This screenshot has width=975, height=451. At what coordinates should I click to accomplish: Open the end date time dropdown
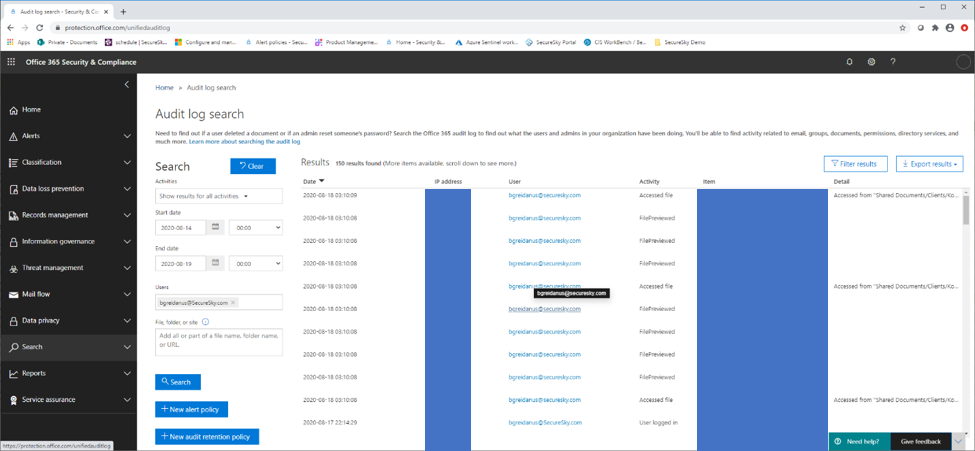click(x=256, y=264)
